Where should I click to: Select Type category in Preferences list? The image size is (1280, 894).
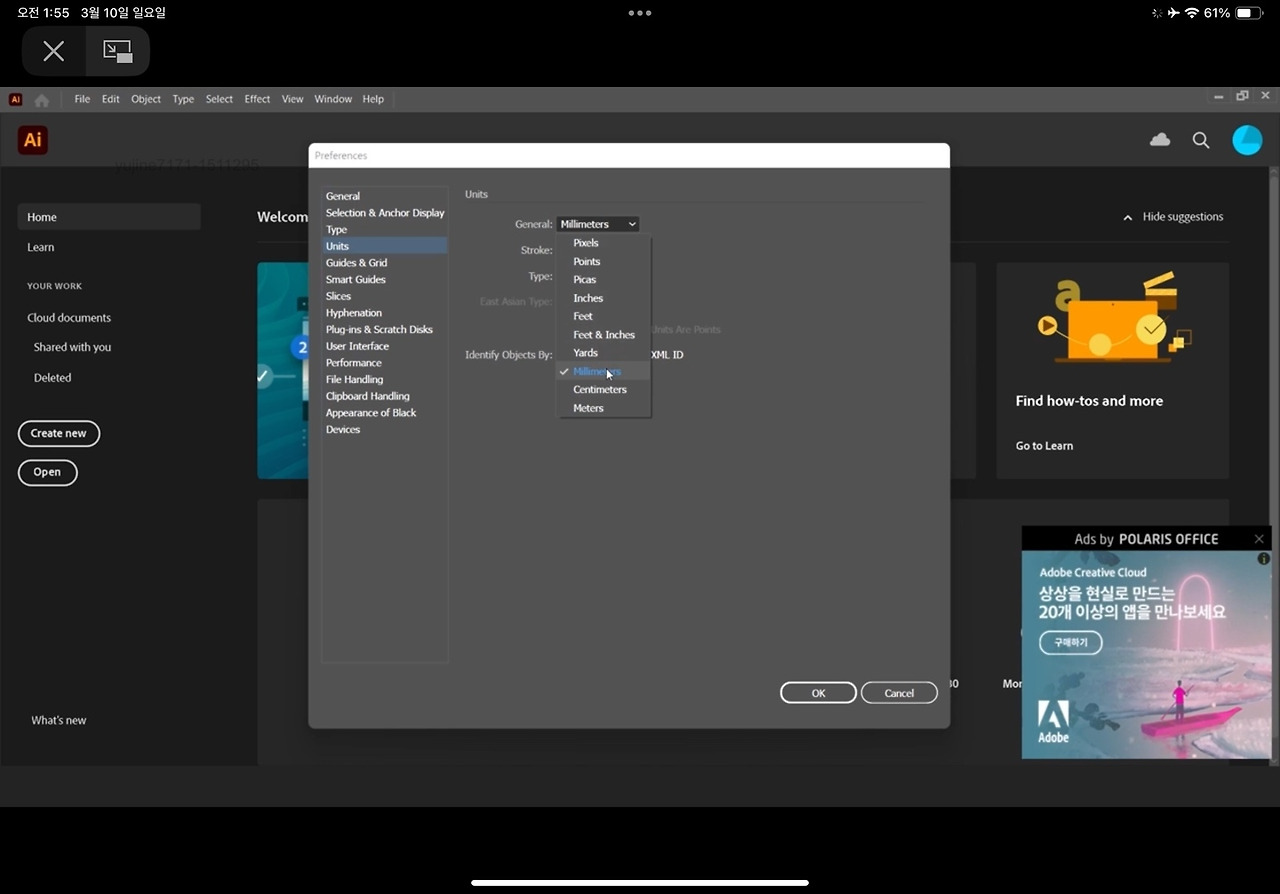384,230
